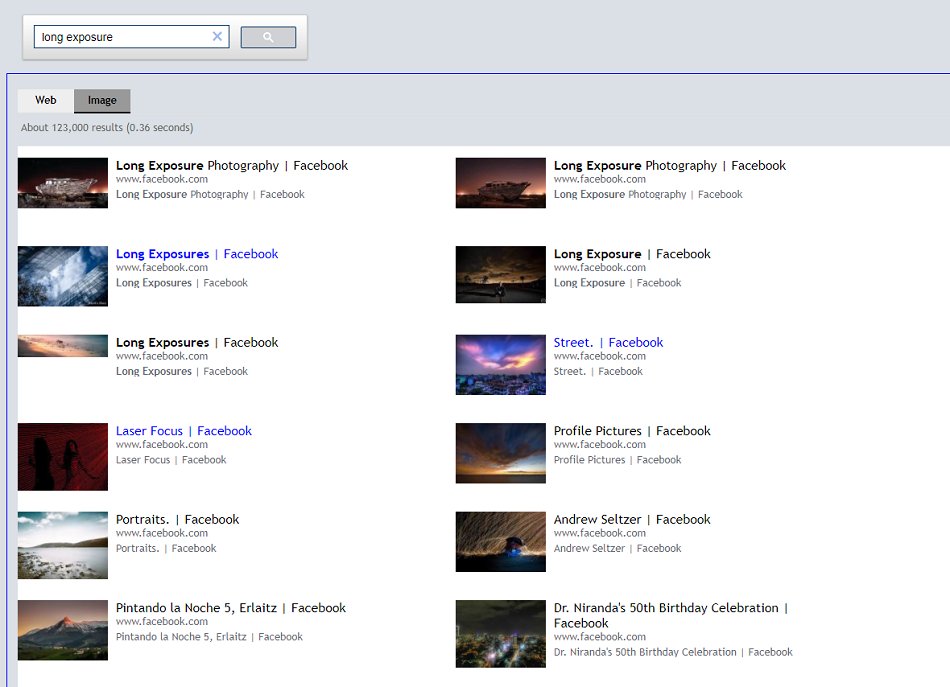
Task: View glass building clouds thumbnail
Action: [63, 276]
